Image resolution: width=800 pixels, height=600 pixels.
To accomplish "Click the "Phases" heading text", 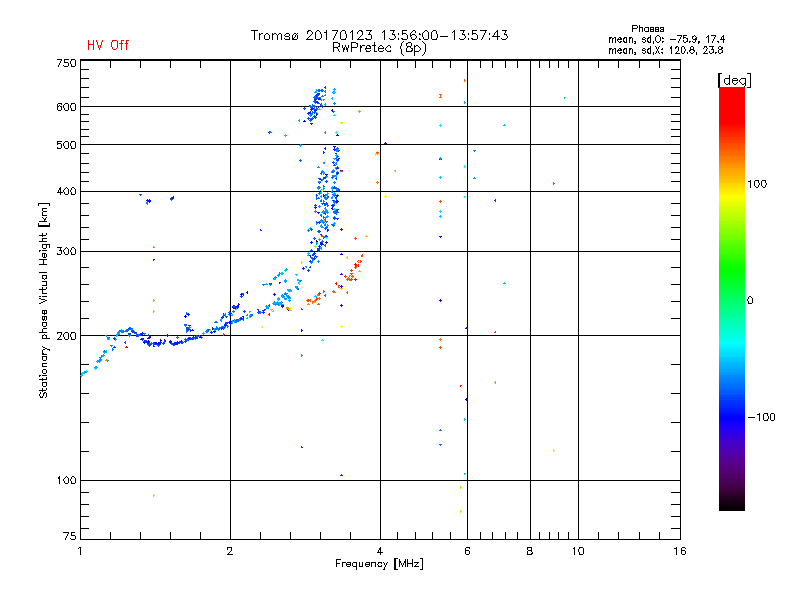I will 647,29.
